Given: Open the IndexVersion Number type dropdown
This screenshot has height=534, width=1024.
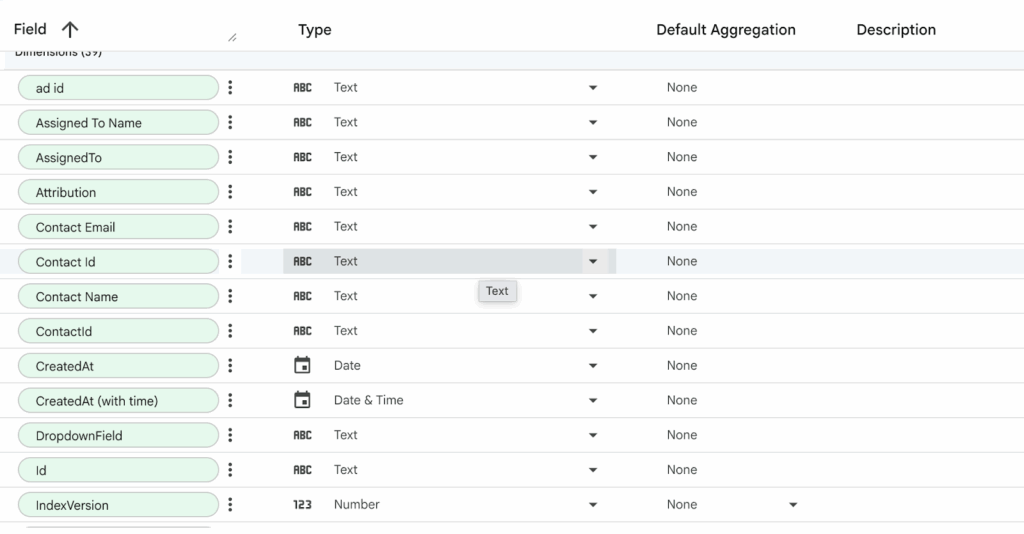Looking at the screenshot, I should pos(593,505).
